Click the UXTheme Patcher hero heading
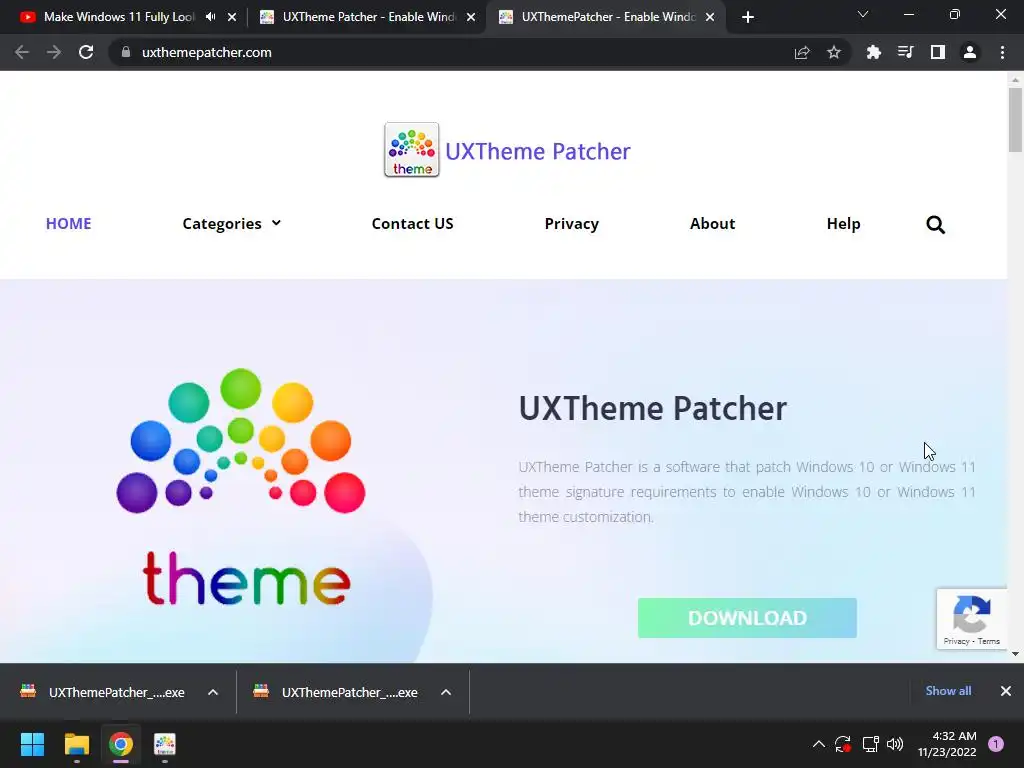Viewport: 1024px width, 768px height. pyautogui.click(x=653, y=409)
